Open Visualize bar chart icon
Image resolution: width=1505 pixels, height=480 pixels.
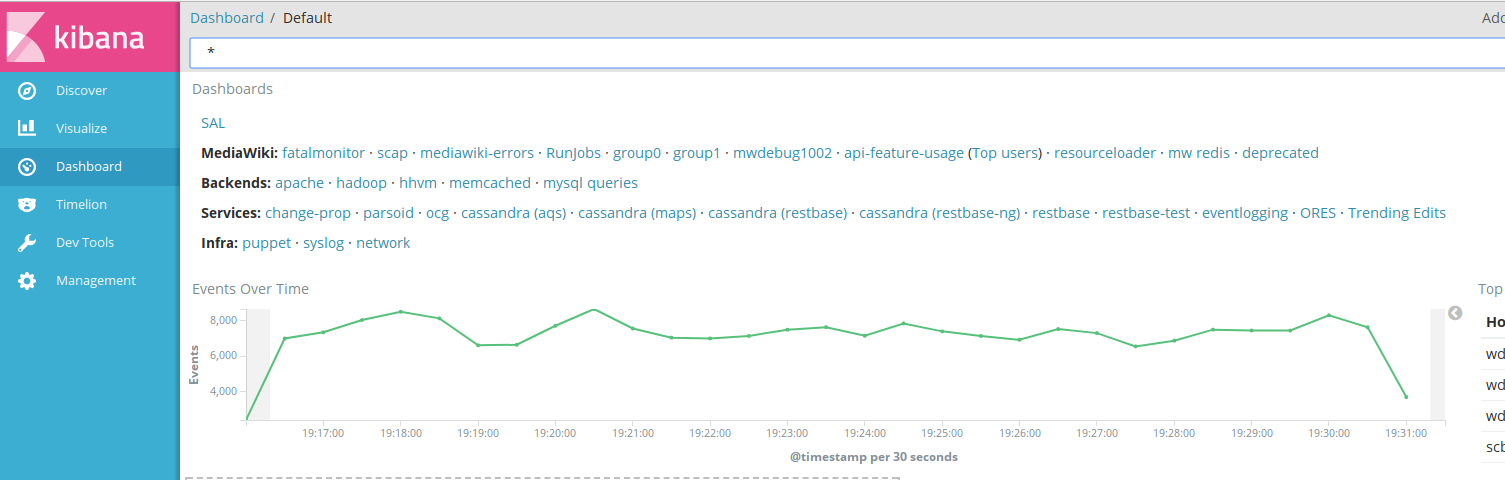(x=27, y=129)
